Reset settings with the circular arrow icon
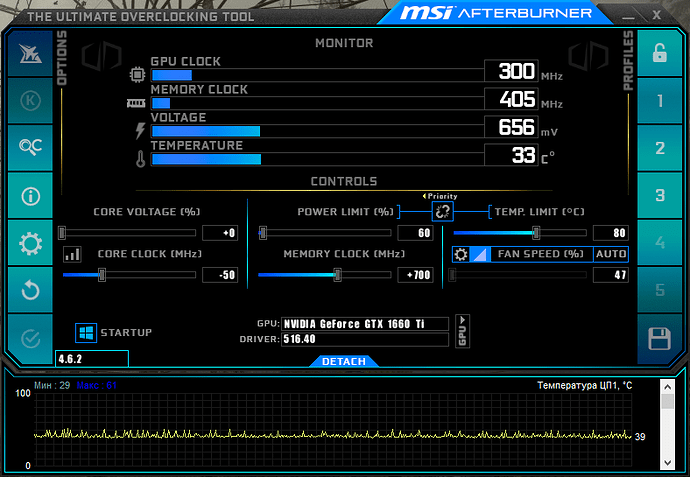The width and height of the screenshot is (690, 477). point(30,290)
